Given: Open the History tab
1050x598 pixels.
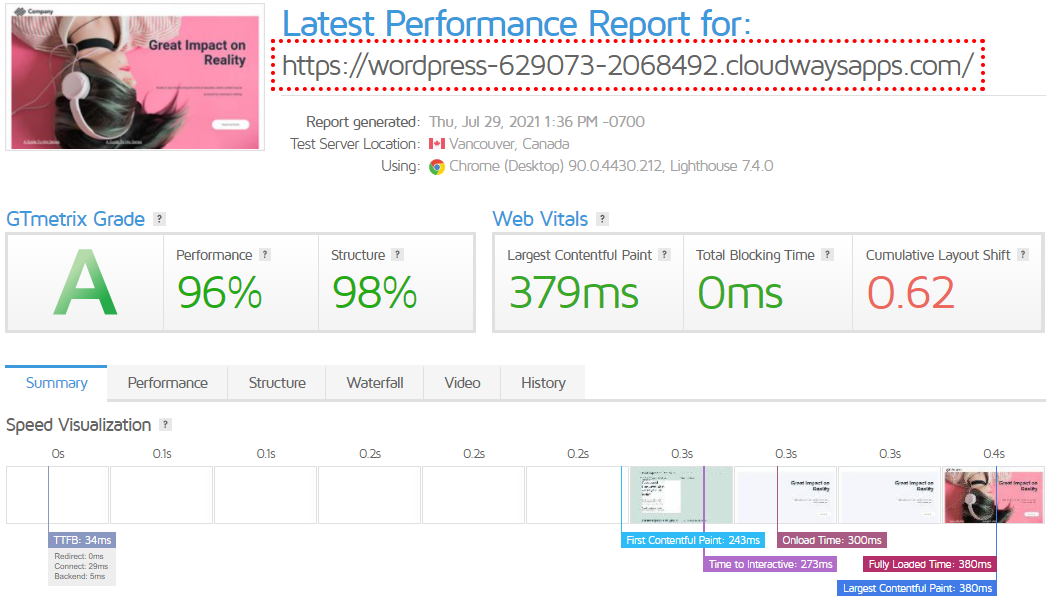Looking at the screenshot, I should [x=542, y=382].
